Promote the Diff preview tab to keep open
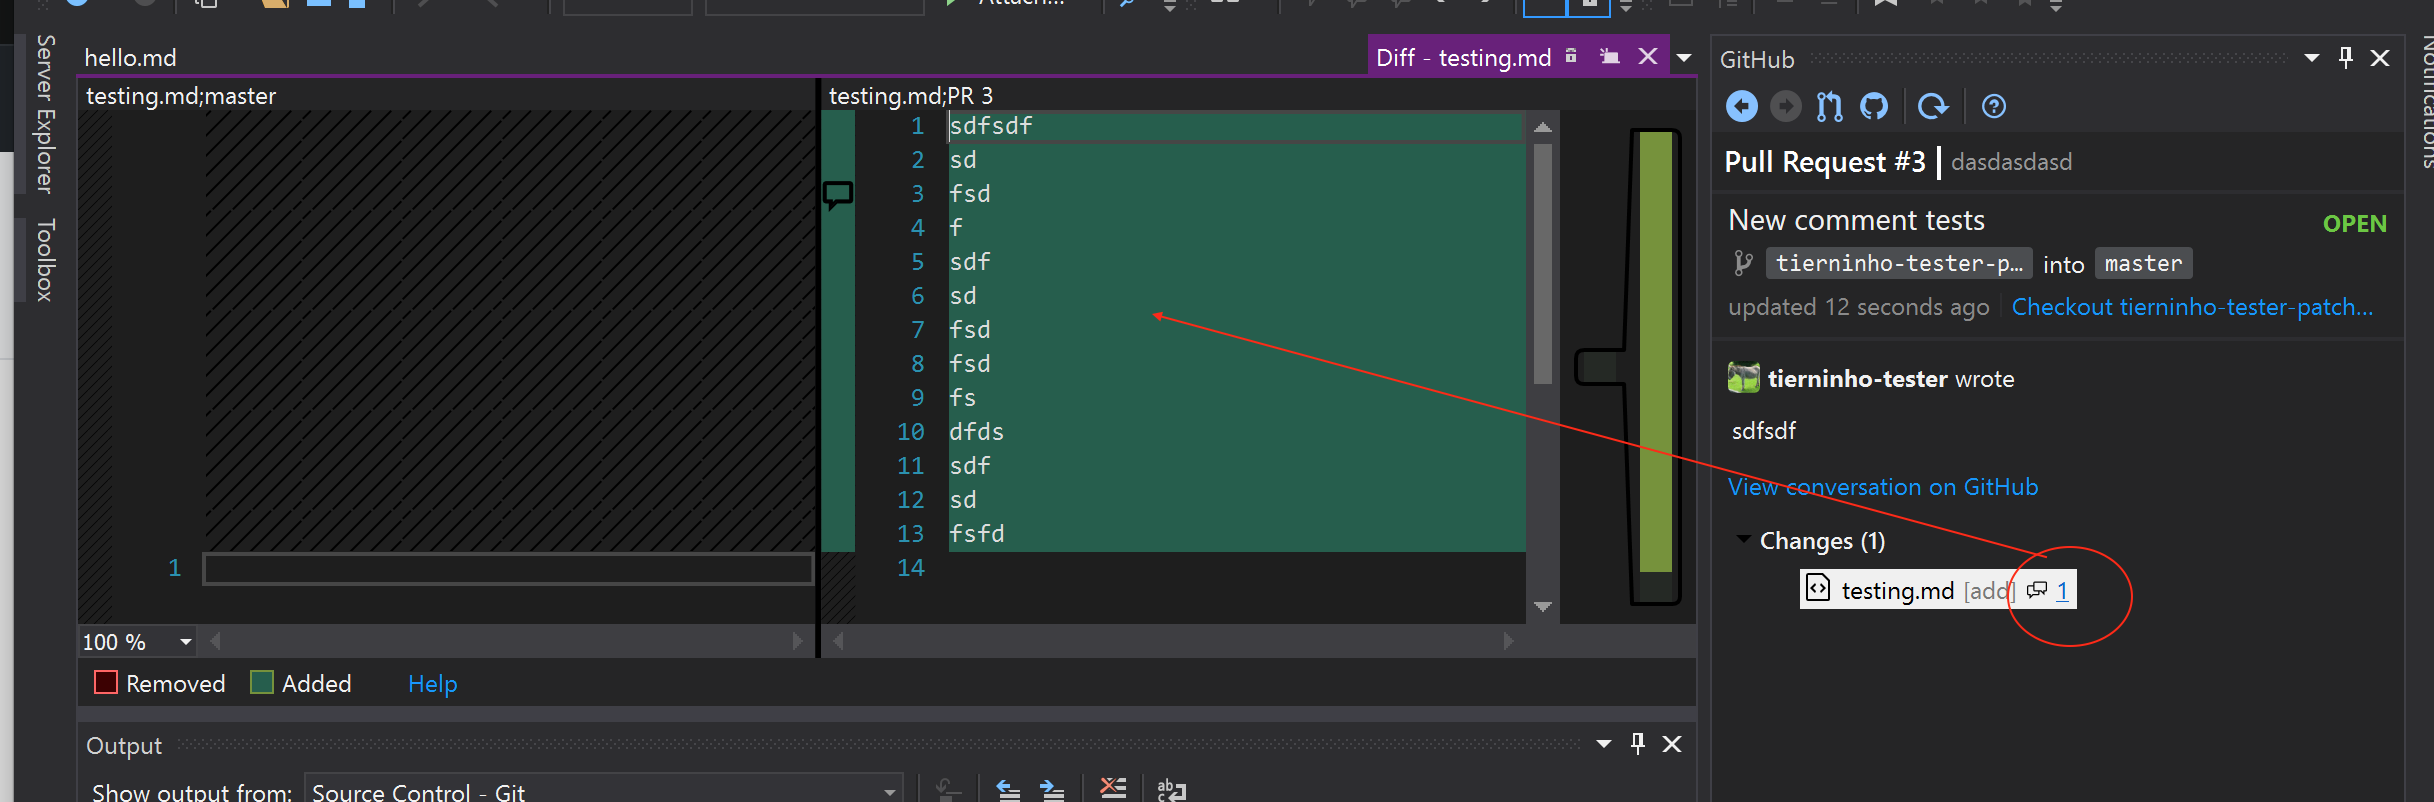This screenshot has width=2434, height=802. coord(1609,57)
